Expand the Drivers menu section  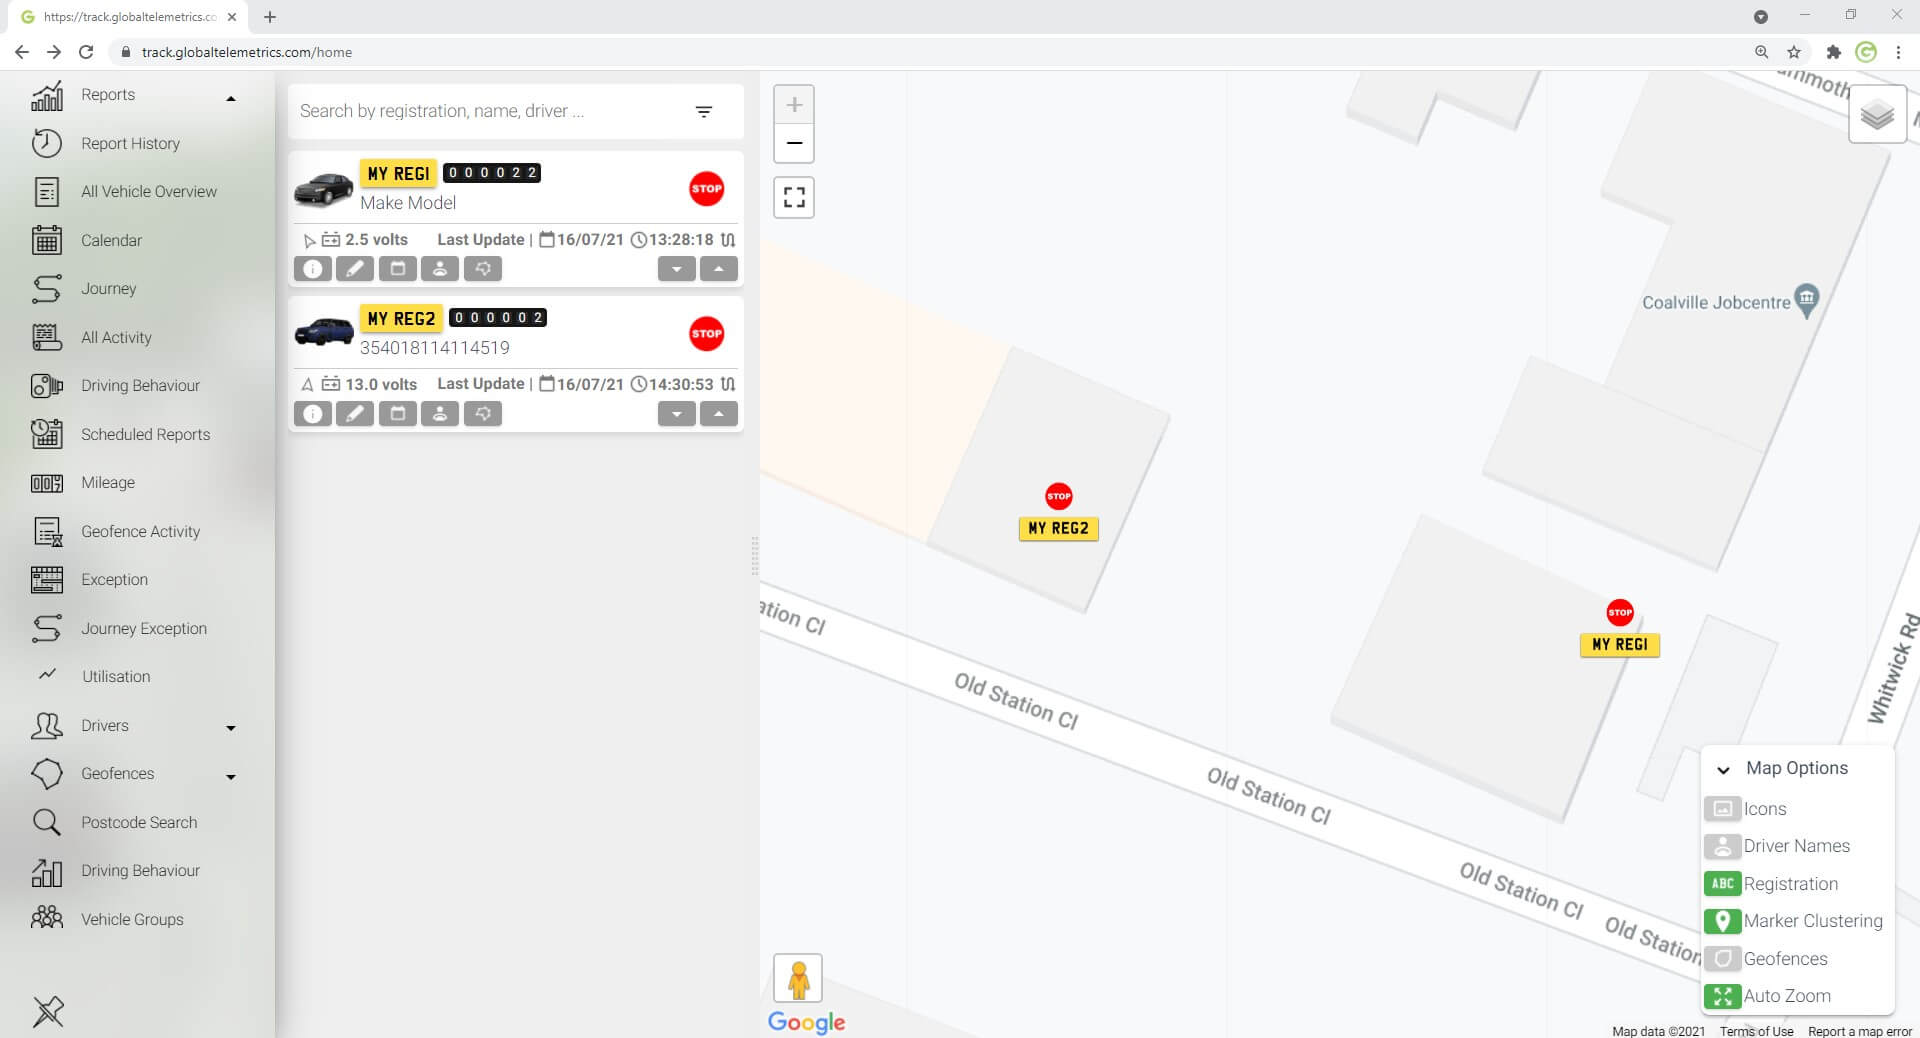(x=231, y=728)
